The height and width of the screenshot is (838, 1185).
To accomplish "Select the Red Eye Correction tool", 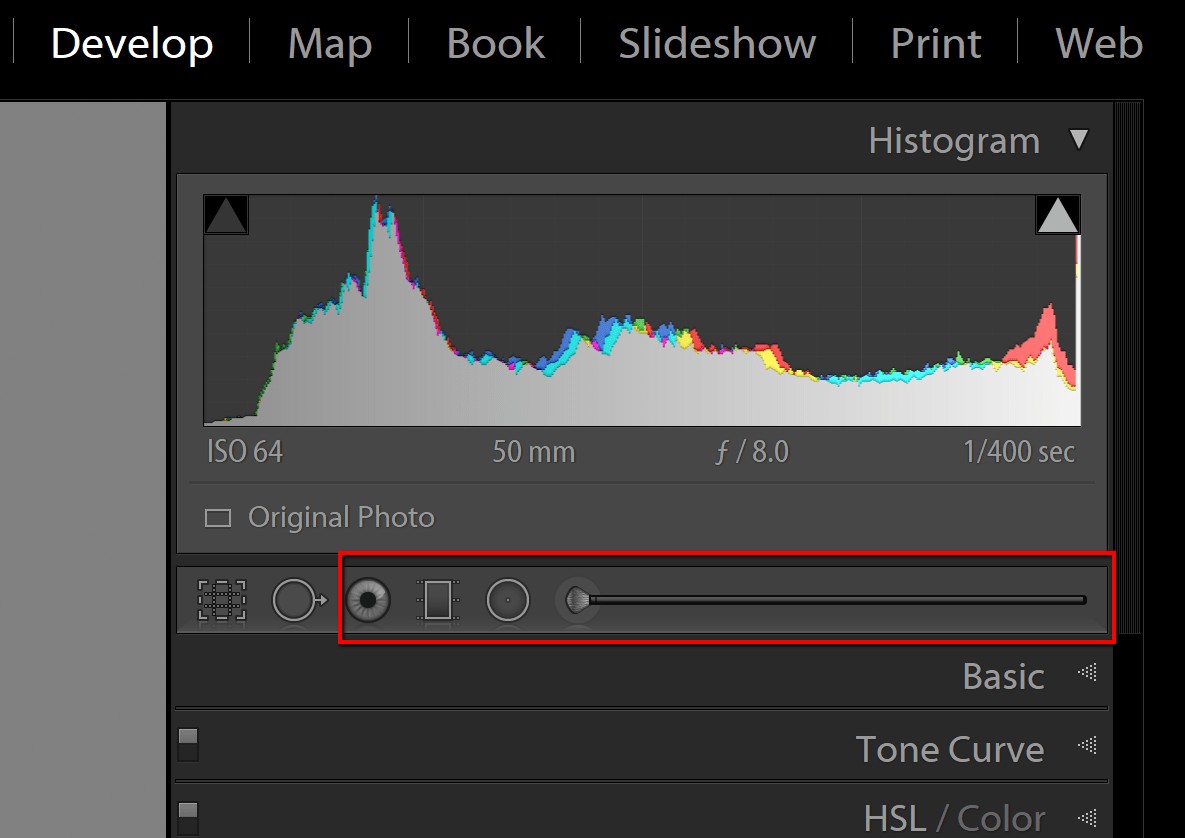I will click(x=369, y=599).
